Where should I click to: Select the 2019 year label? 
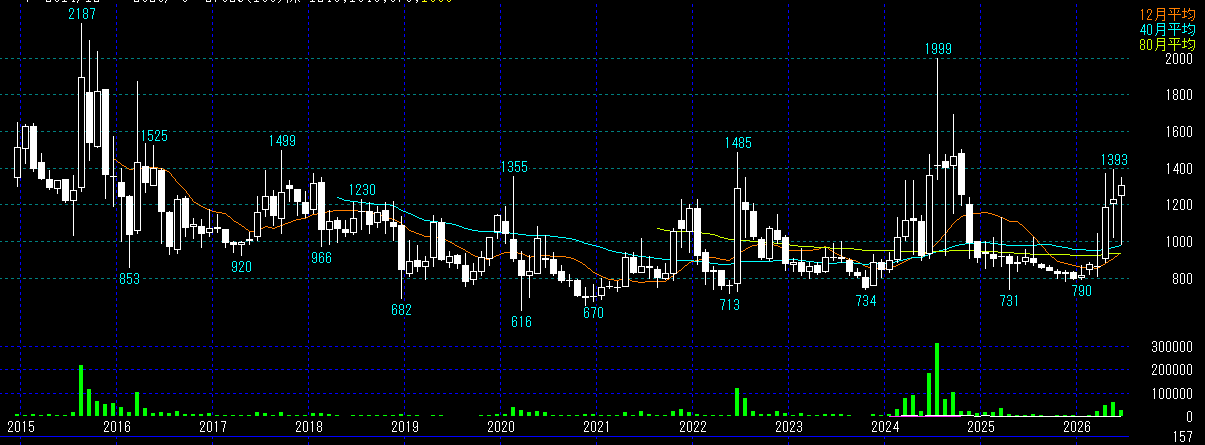[405, 427]
